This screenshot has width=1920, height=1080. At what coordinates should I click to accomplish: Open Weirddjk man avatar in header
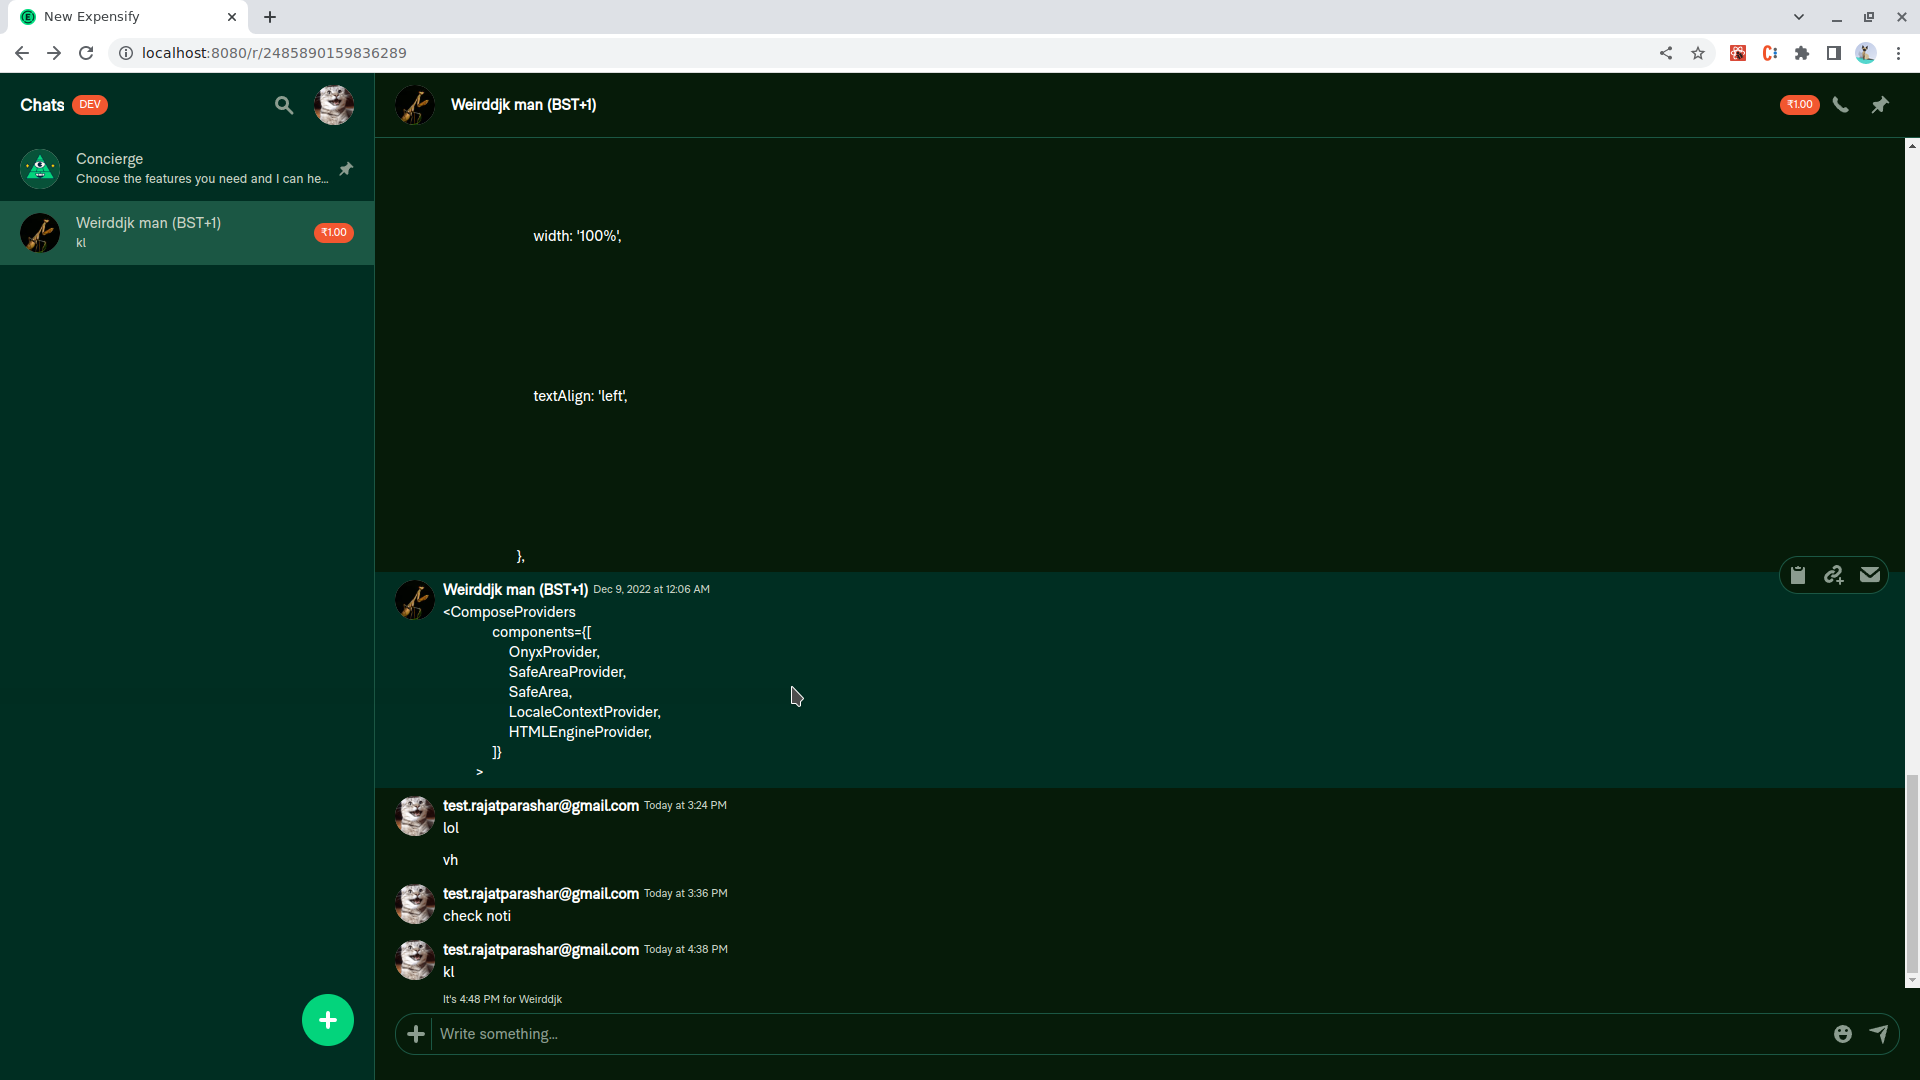tap(415, 105)
